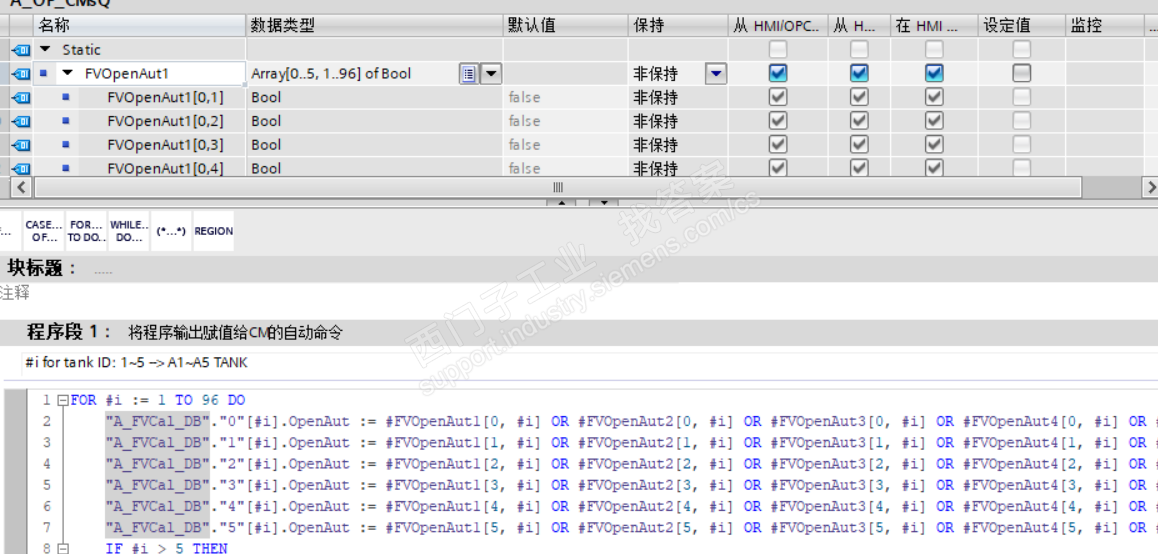
Task: Click #FVOpenAut2[5, #i] on code line 7
Action: click(x=656, y=527)
